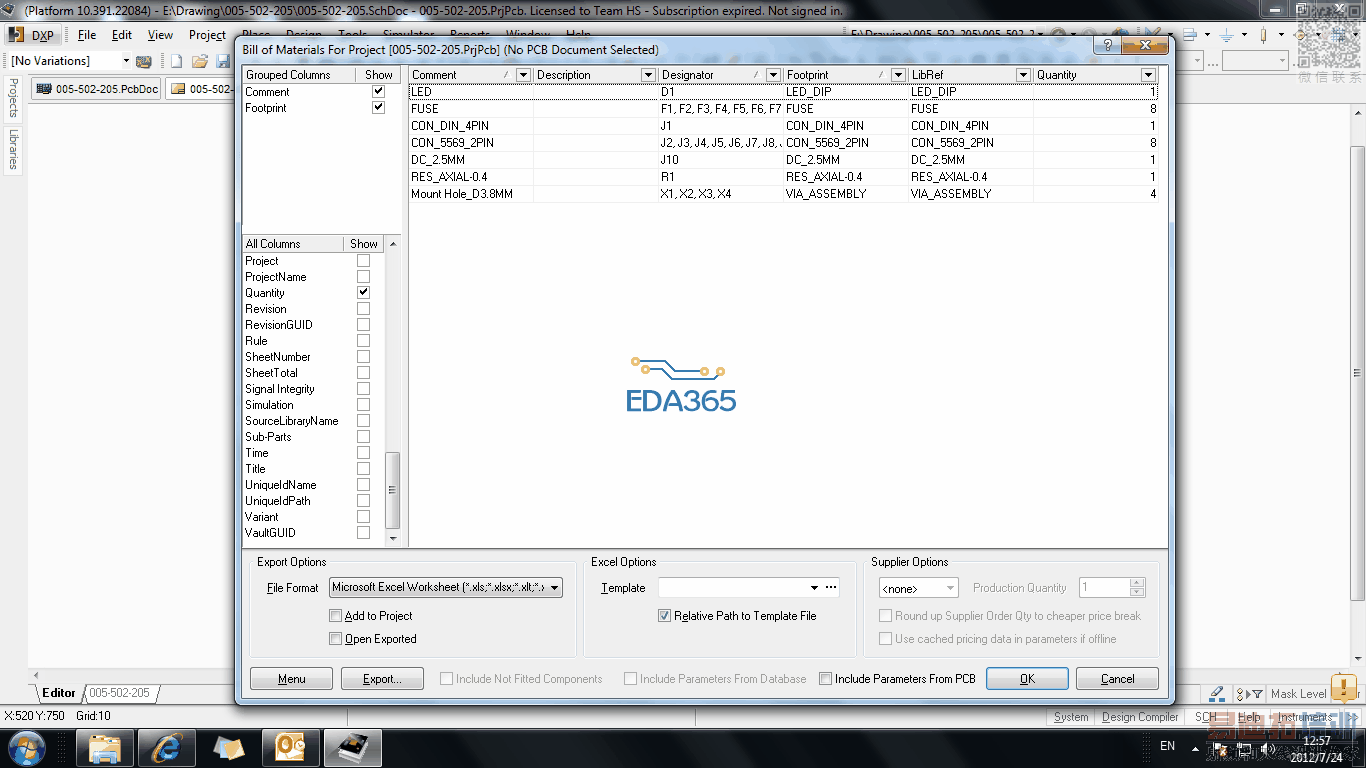Open the Outlook taskbar icon
Screen dimensions: 1366x768
click(x=290, y=747)
